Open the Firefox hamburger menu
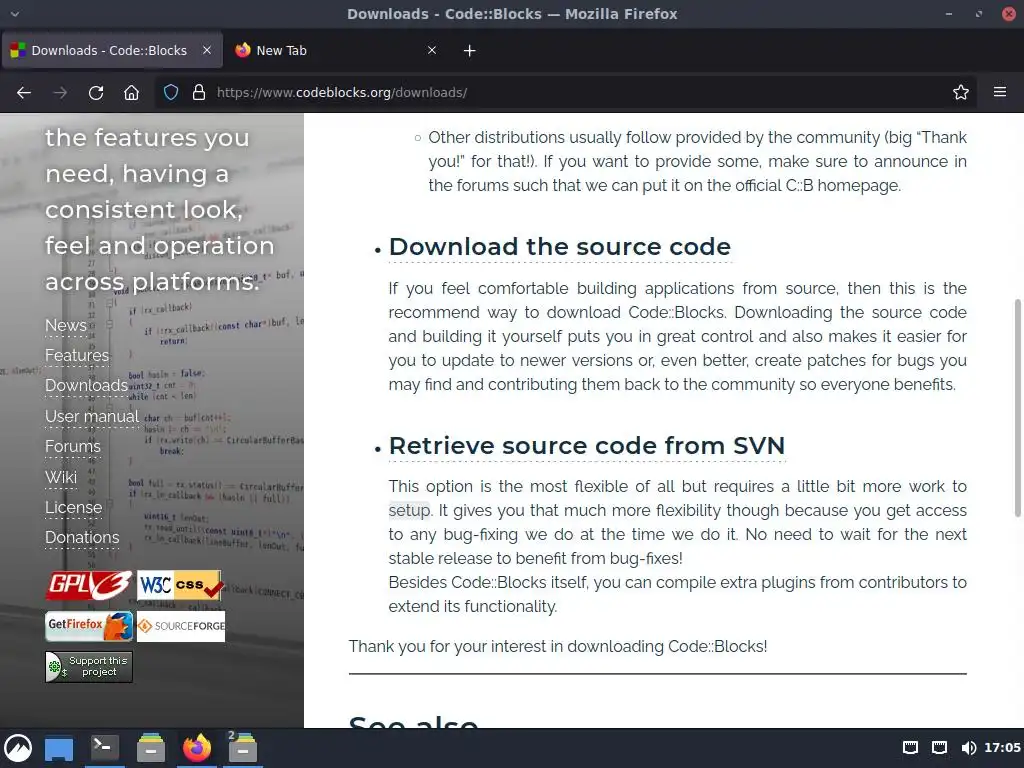The width and height of the screenshot is (1024, 768). tap(1000, 92)
